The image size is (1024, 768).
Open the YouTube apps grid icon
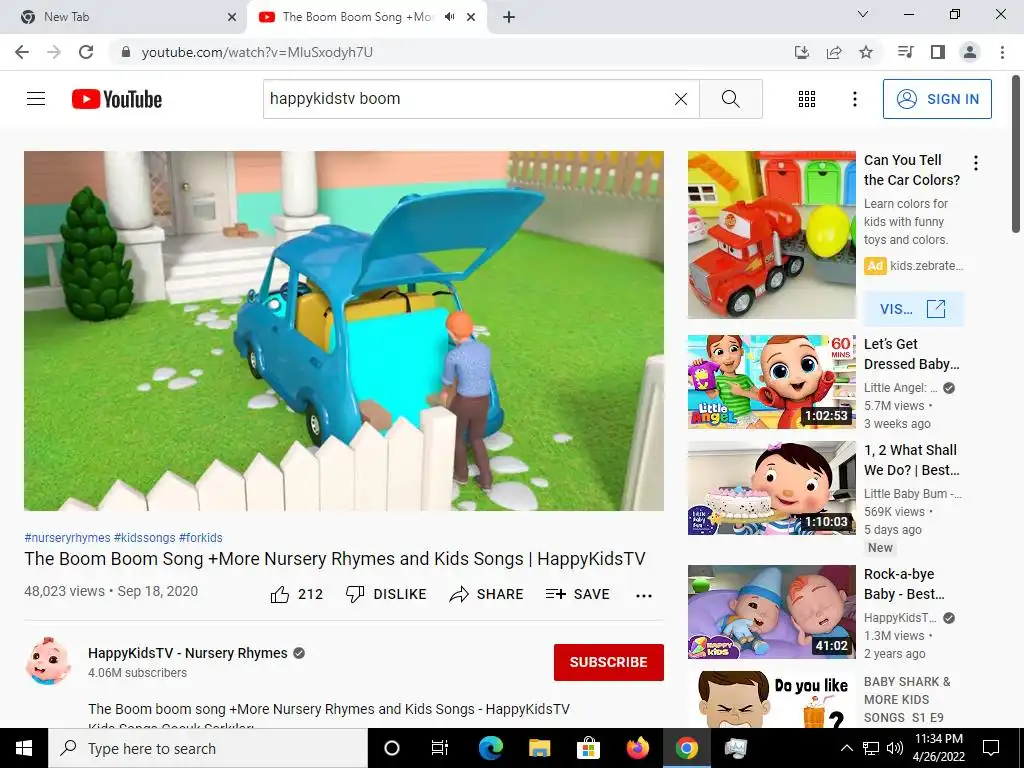(807, 99)
